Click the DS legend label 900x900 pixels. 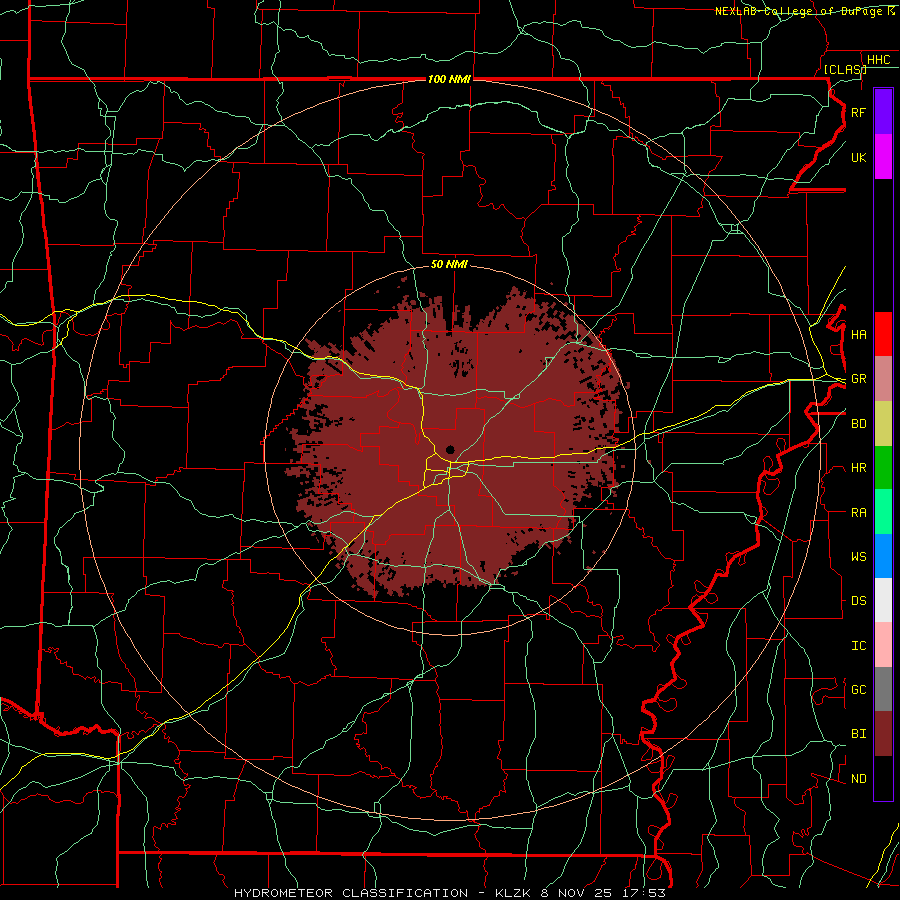coord(858,601)
